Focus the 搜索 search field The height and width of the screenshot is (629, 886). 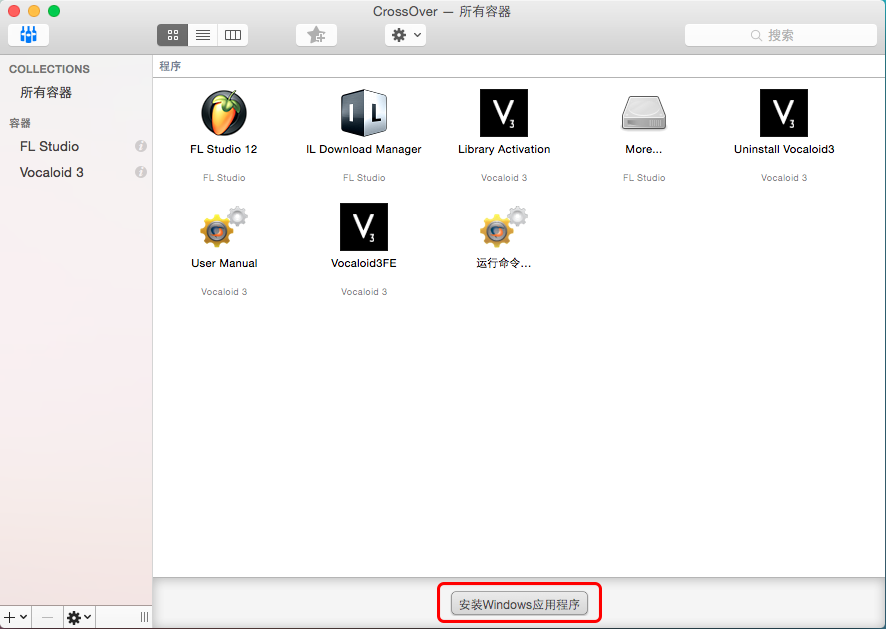[x=780, y=35]
